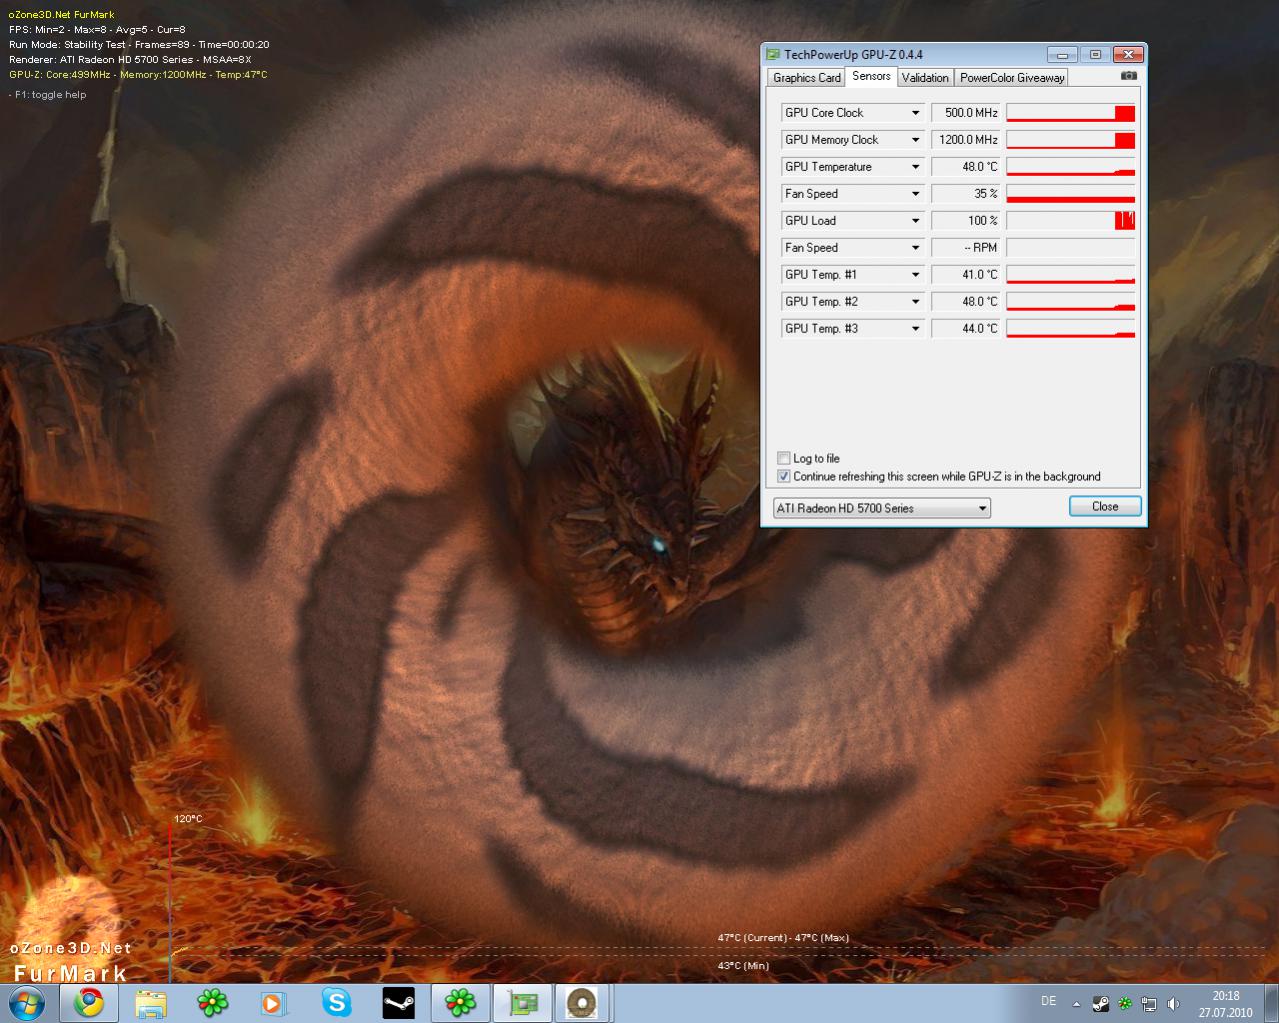1279x1023 pixels.
Task: Open the volume speaker tray icon
Action: tap(1174, 1003)
